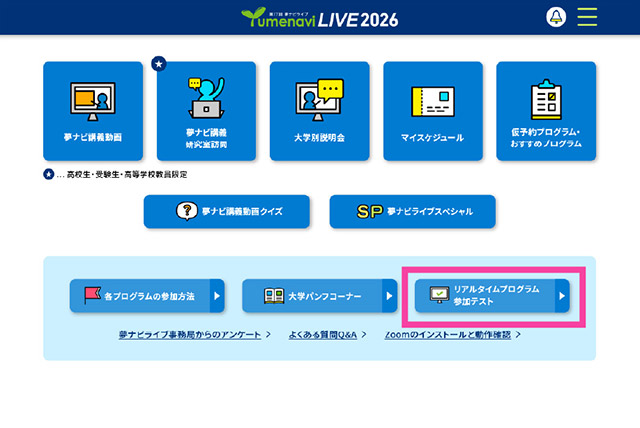Open the マイスケジュール tile
Screen dimensions: 640x428
click(x=433, y=111)
